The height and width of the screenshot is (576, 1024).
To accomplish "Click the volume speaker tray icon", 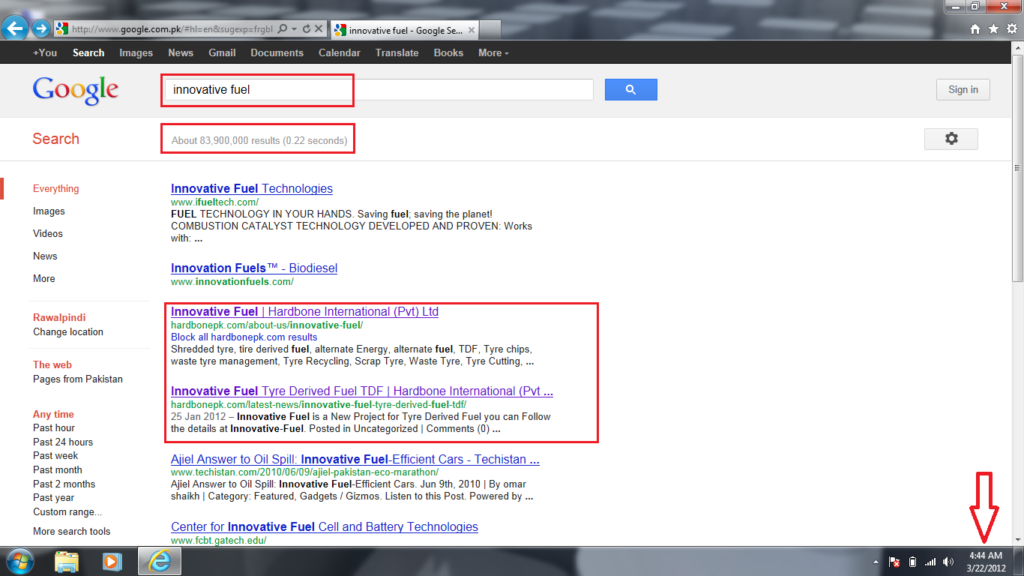I will click(x=948, y=562).
